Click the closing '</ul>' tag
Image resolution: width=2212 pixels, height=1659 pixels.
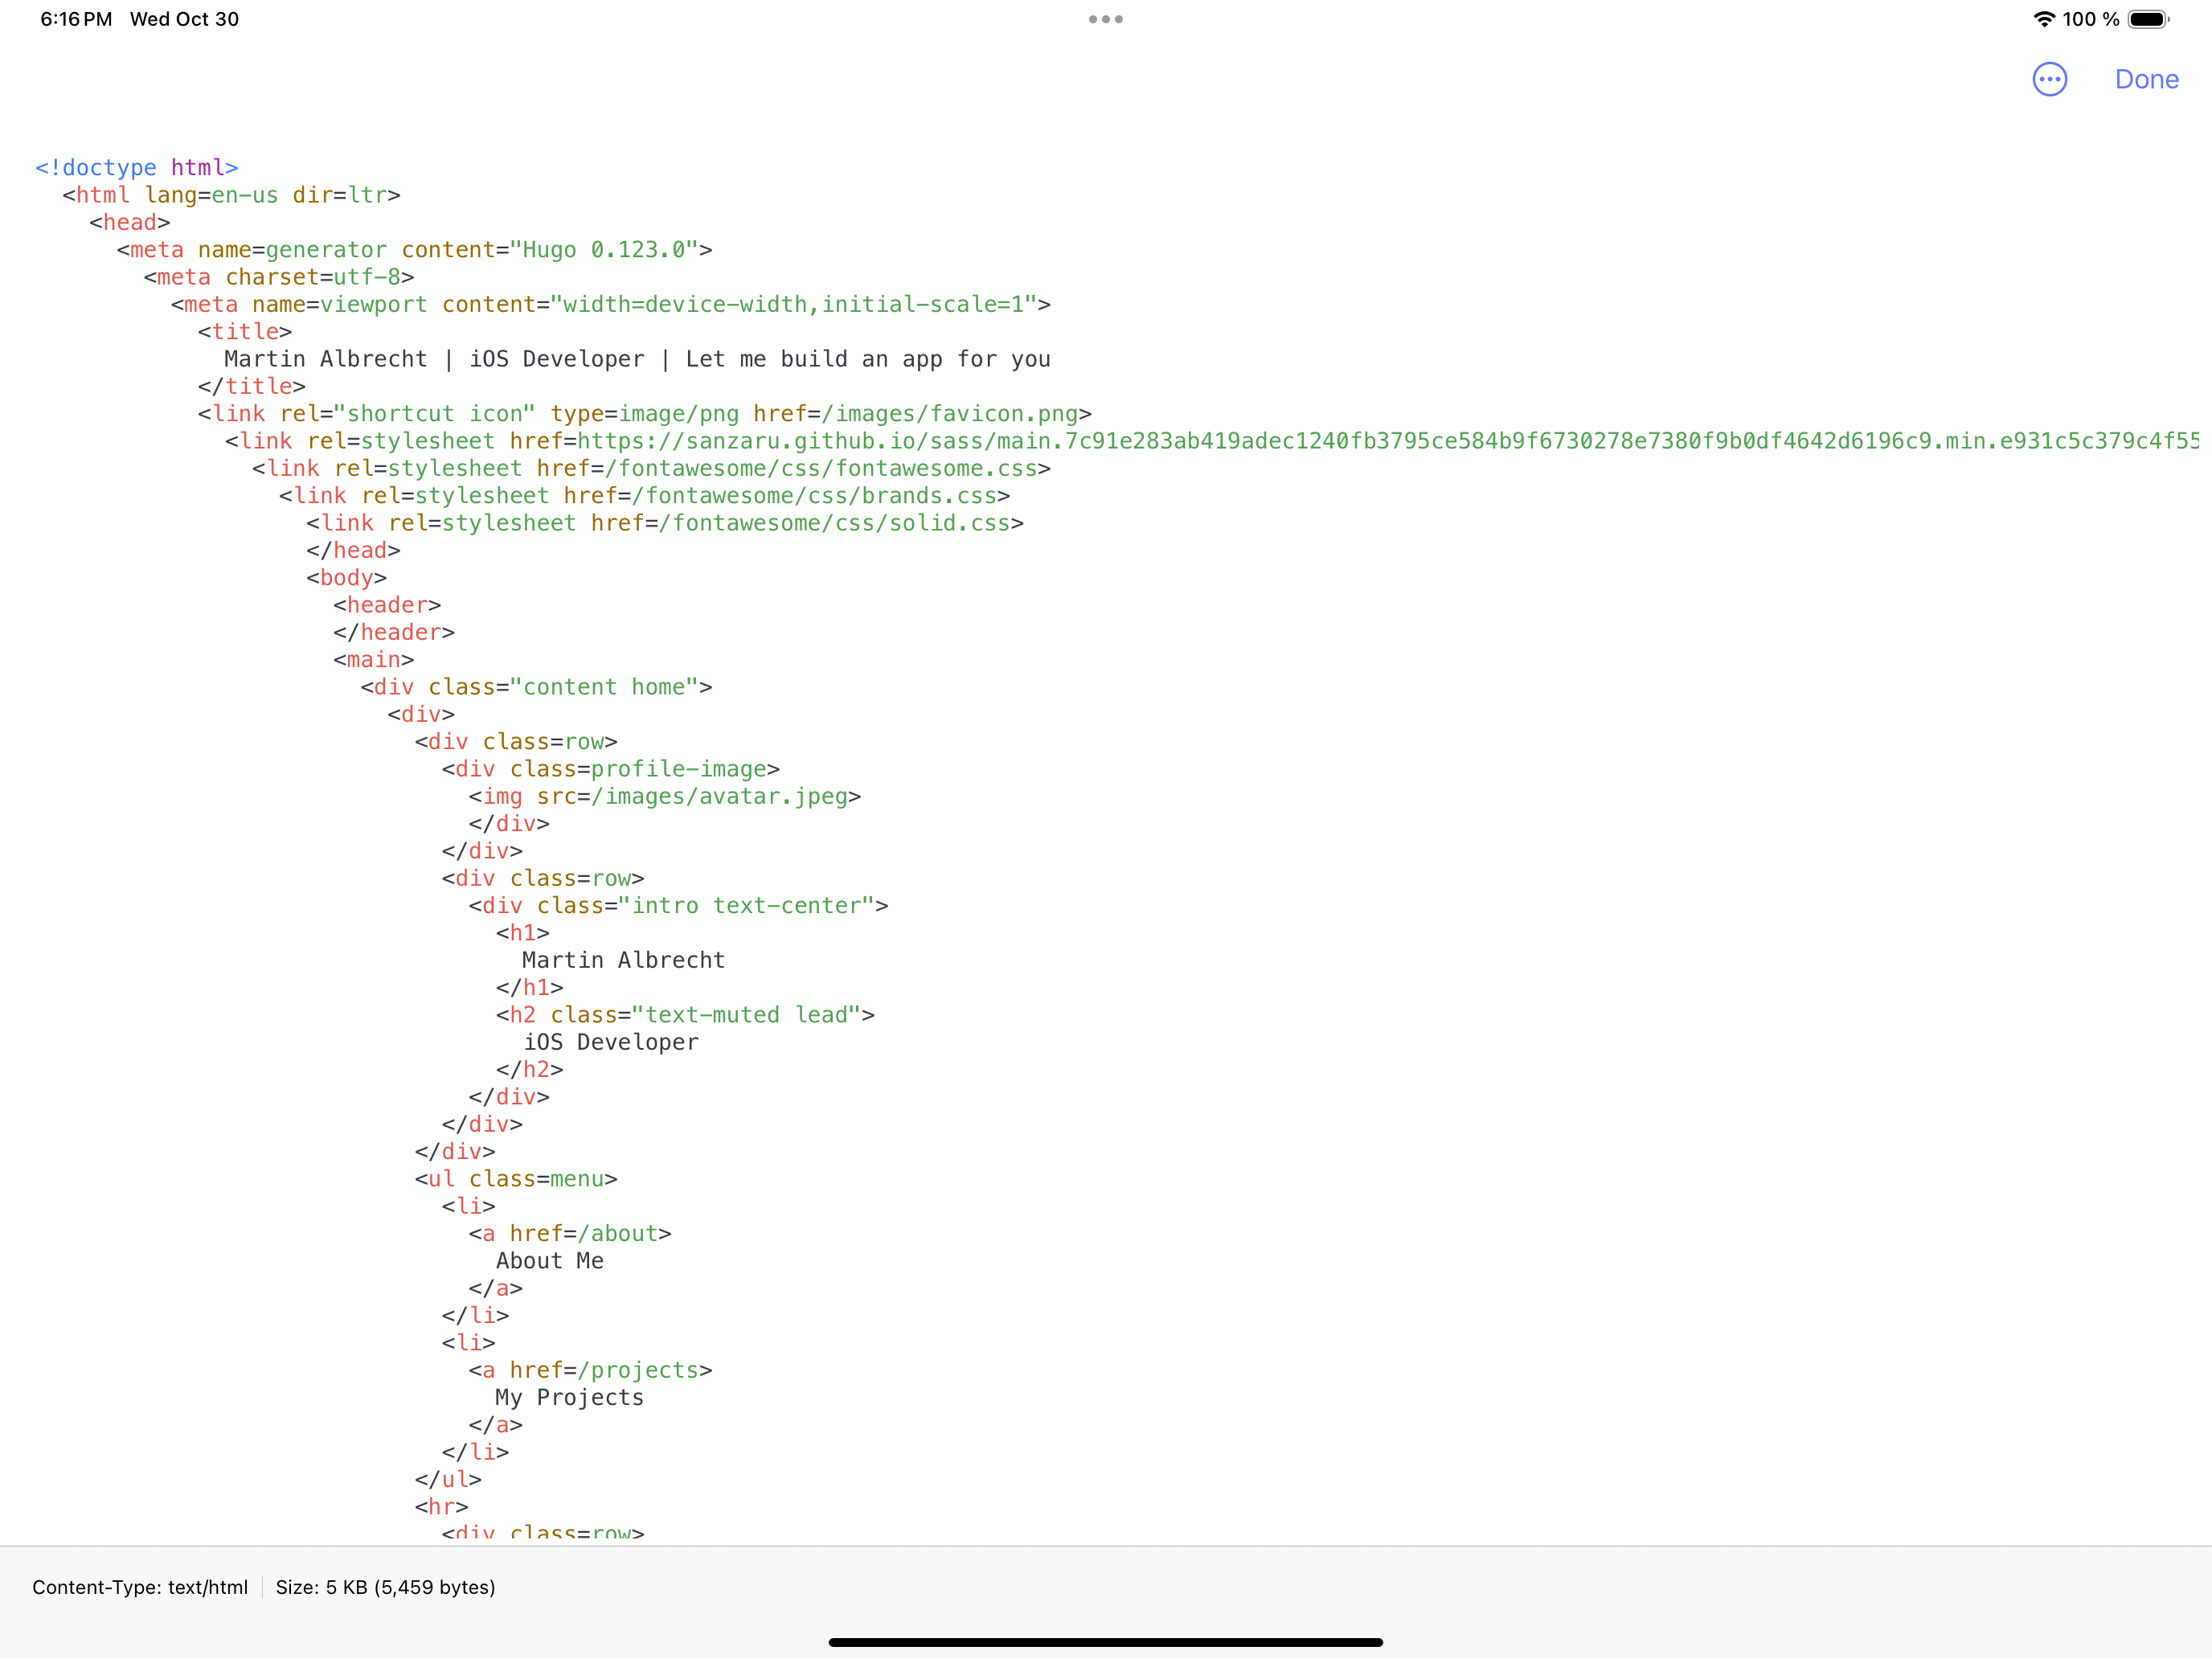click(448, 1479)
